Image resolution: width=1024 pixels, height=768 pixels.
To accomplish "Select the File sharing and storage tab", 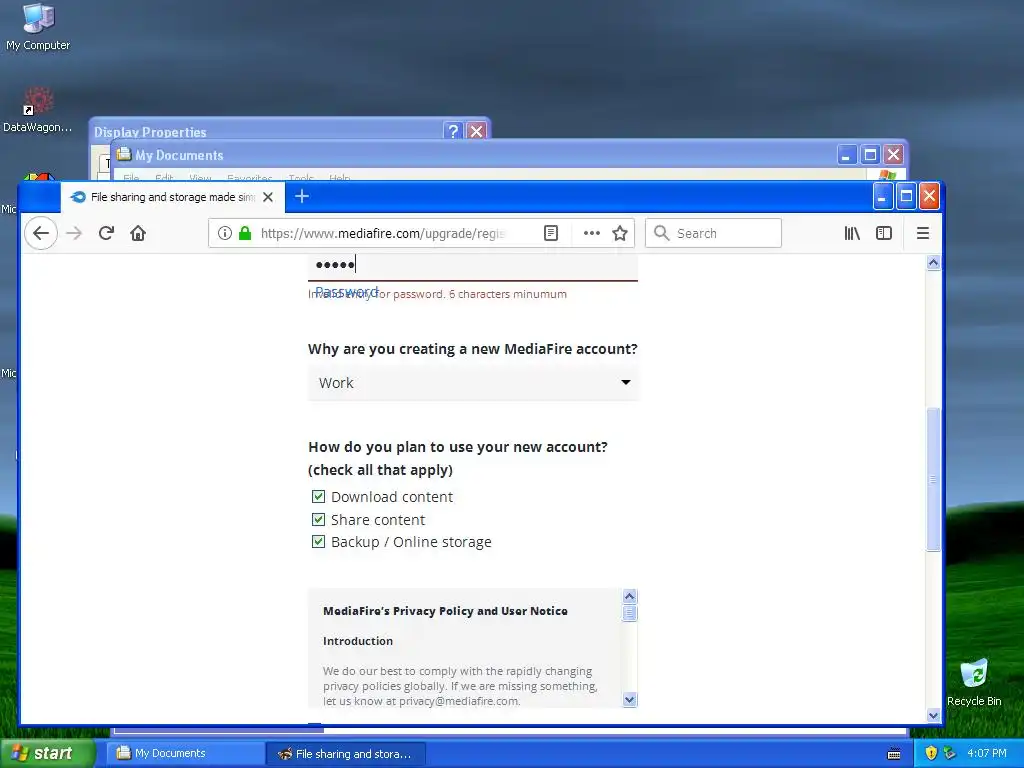I will 172,197.
